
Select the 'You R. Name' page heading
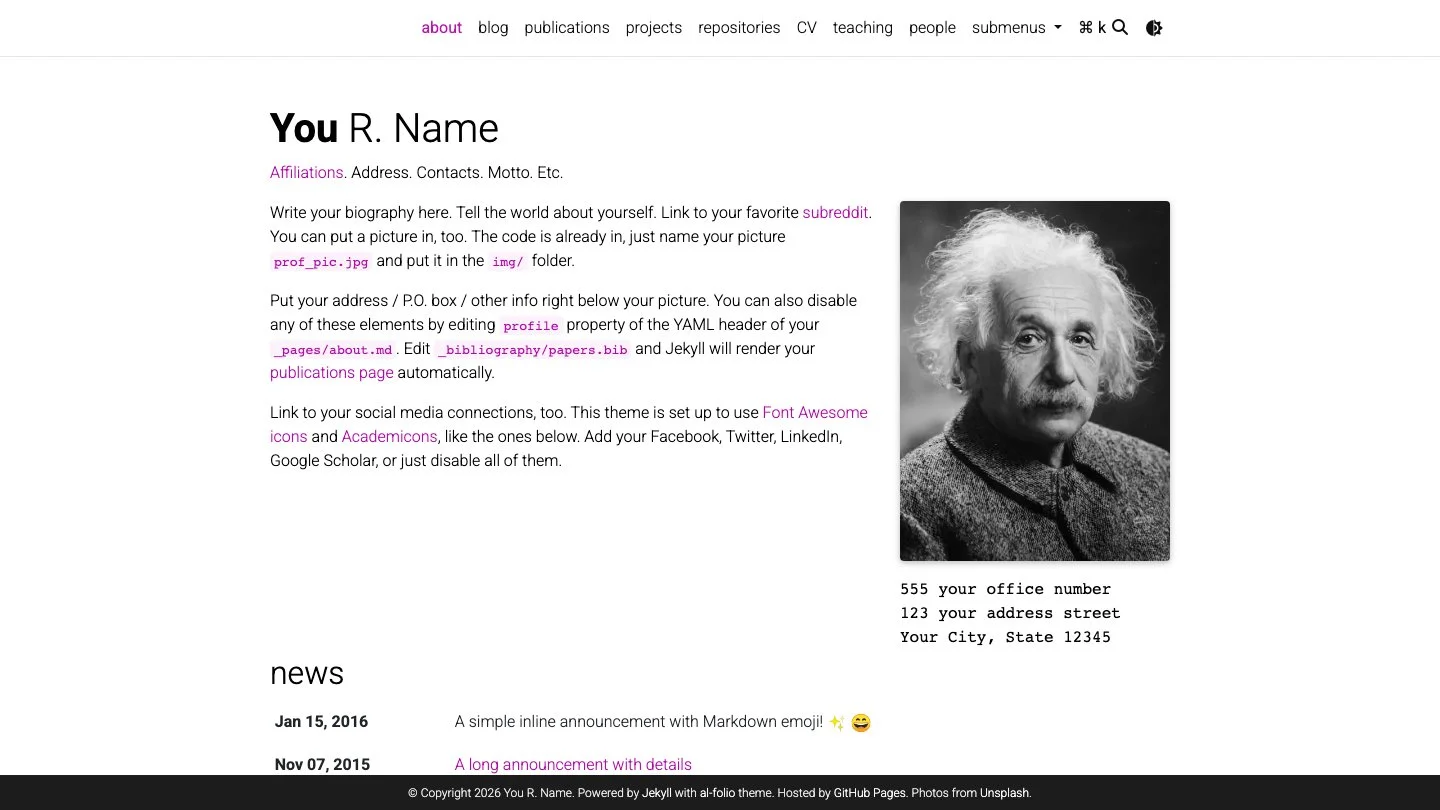tap(384, 128)
